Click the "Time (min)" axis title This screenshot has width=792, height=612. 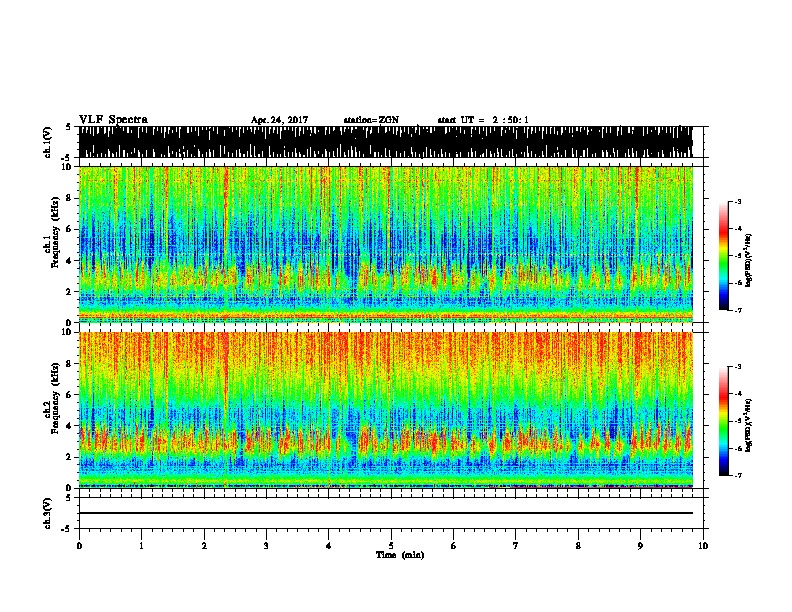[x=400, y=555]
